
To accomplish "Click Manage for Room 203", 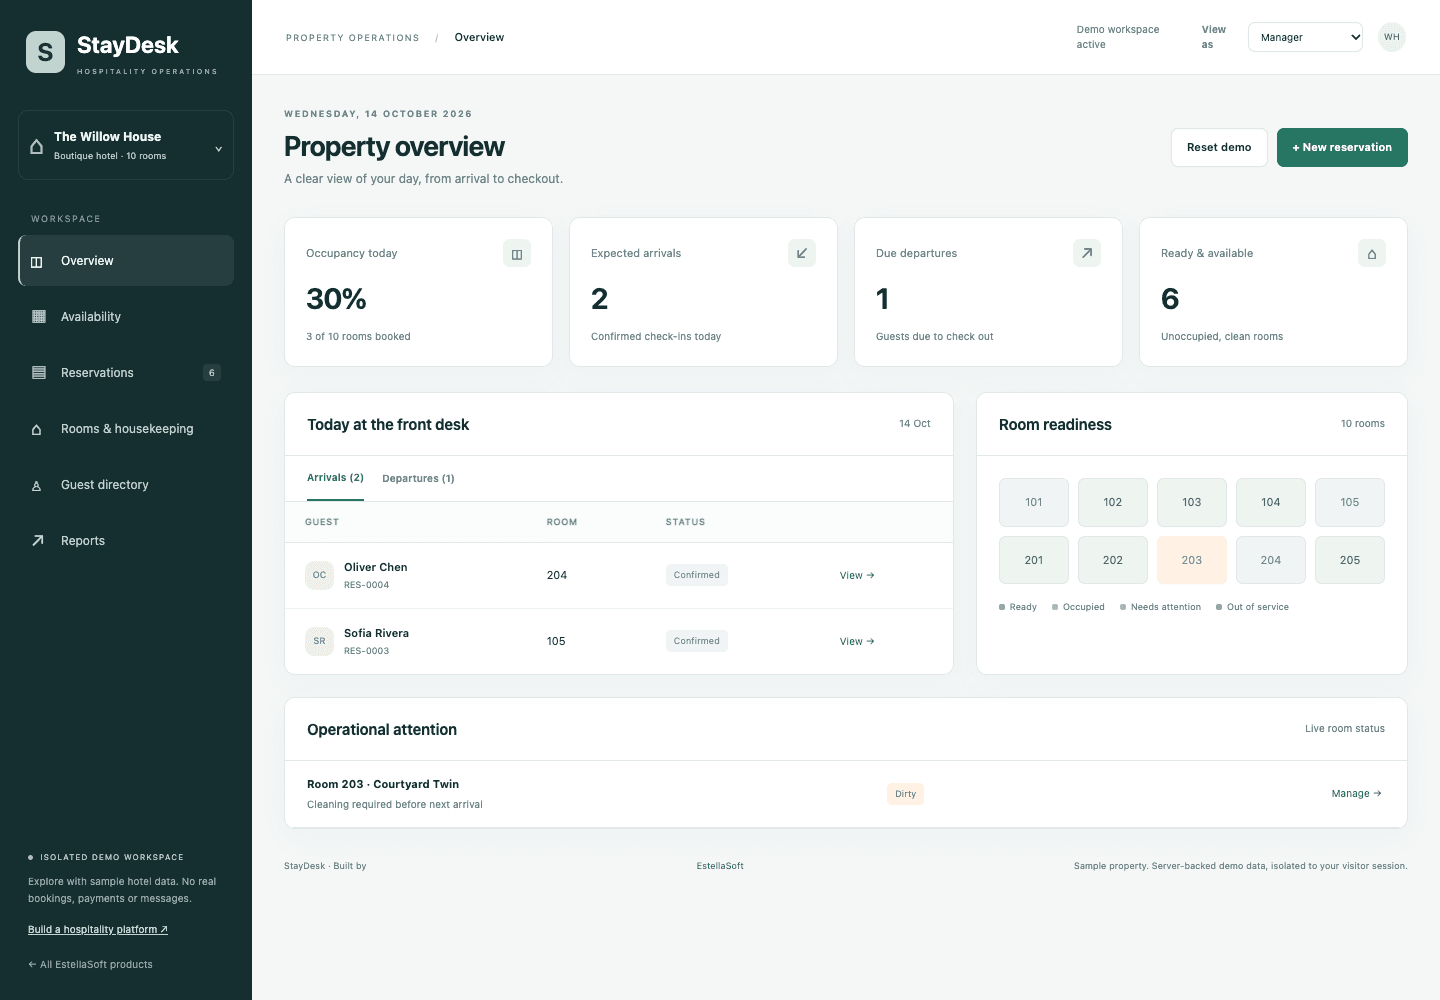I will click(x=1357, y=794).
